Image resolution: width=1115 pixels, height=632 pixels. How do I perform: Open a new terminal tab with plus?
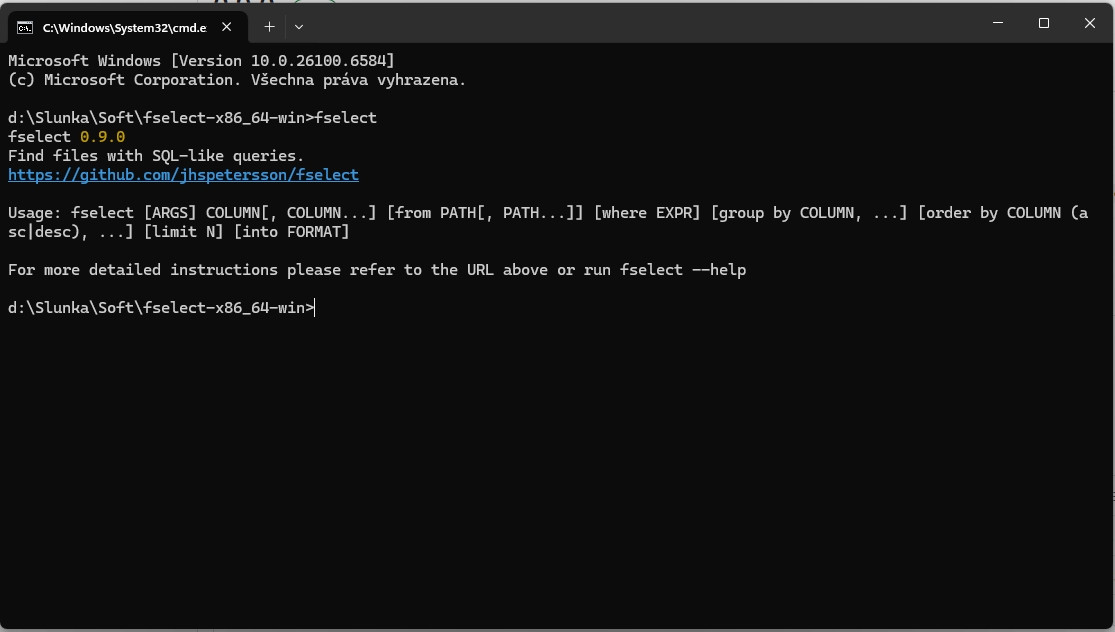[269, 27]
